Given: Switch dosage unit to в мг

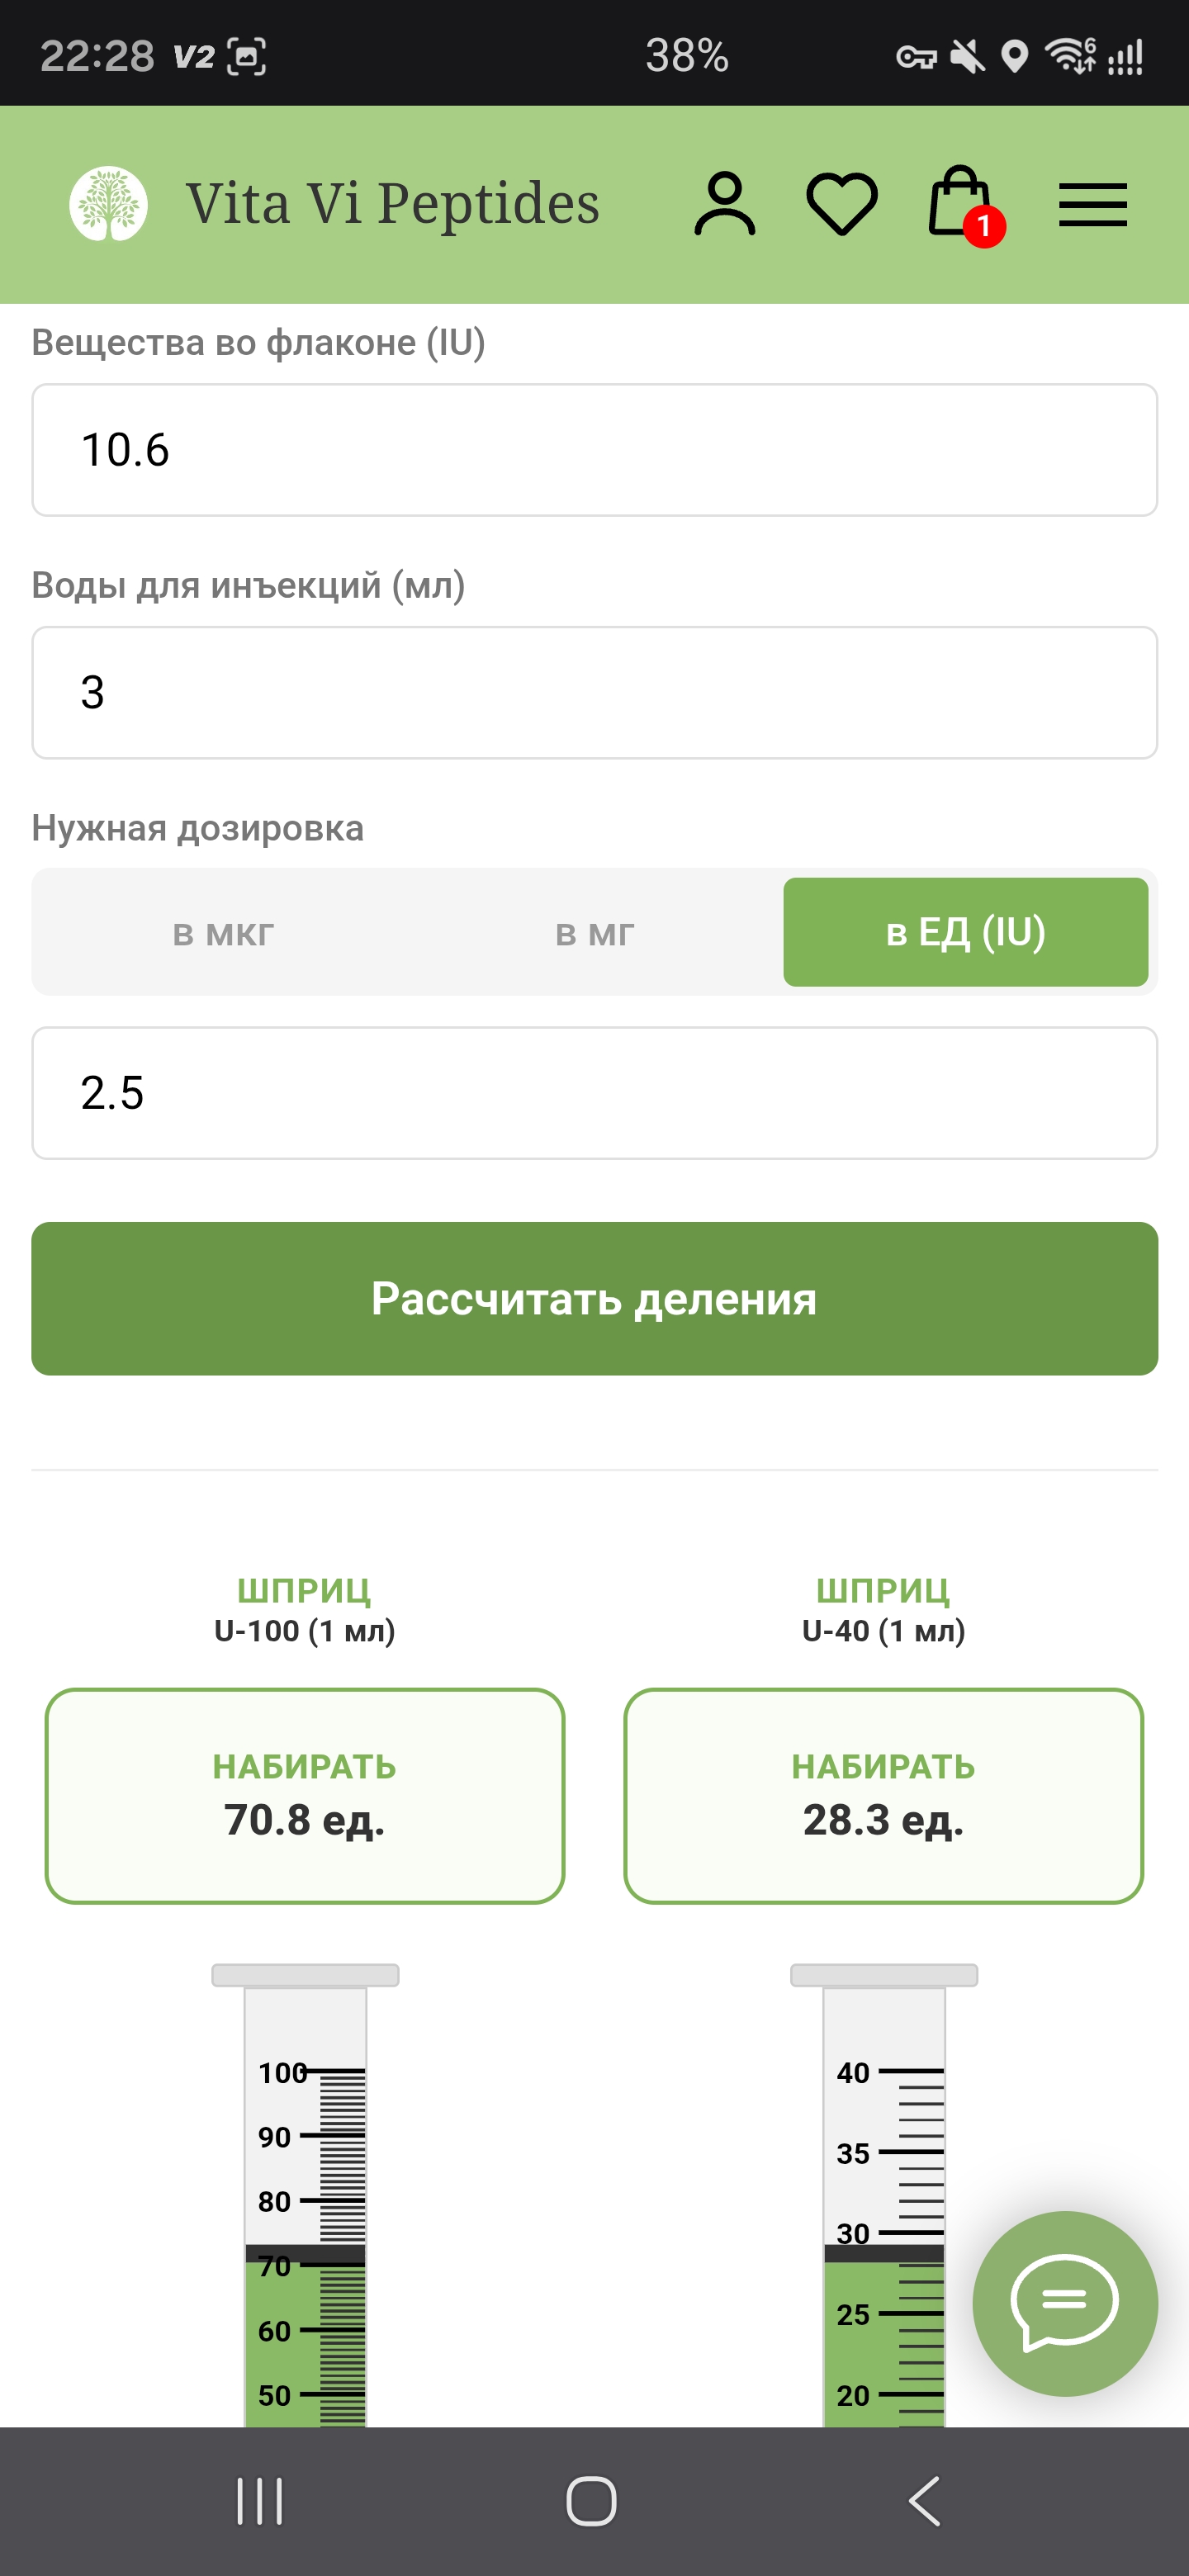Looking at the screenshot, I should (595, 933).
